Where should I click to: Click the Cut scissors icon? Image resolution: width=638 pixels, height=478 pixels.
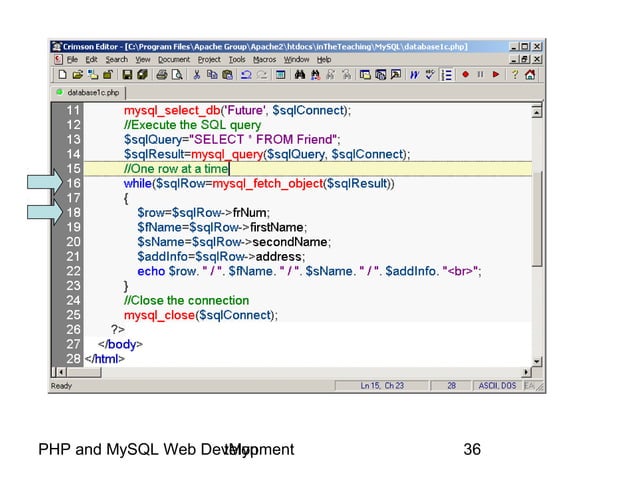[198, 74]
